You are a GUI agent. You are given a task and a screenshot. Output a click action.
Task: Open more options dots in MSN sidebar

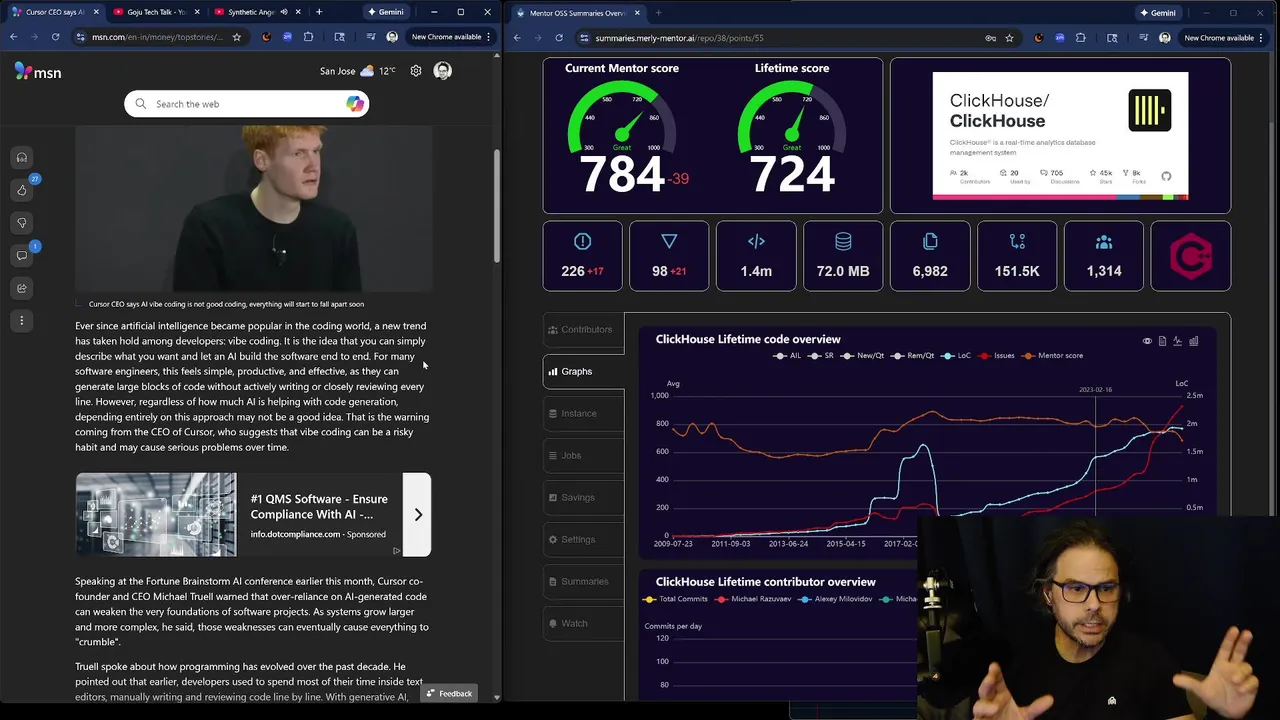tap(22, 321)
